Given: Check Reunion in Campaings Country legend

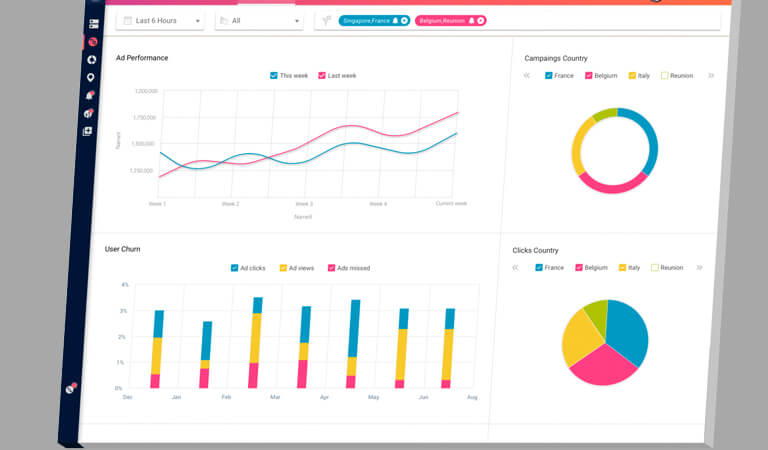Looking at the screenshot, I should (664, 75).
